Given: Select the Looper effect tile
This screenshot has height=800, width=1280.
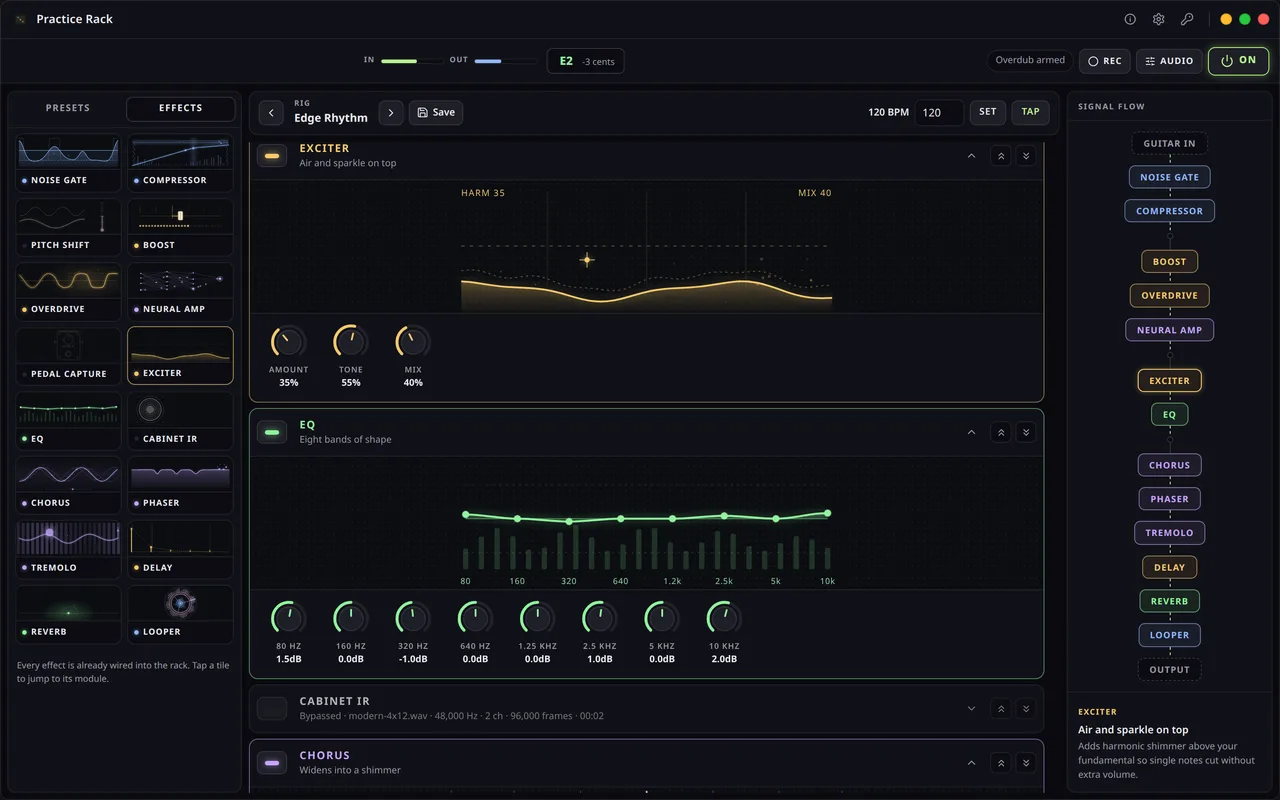Looking at the screenshot, I should pyautogui.click(x=180, y=614).
